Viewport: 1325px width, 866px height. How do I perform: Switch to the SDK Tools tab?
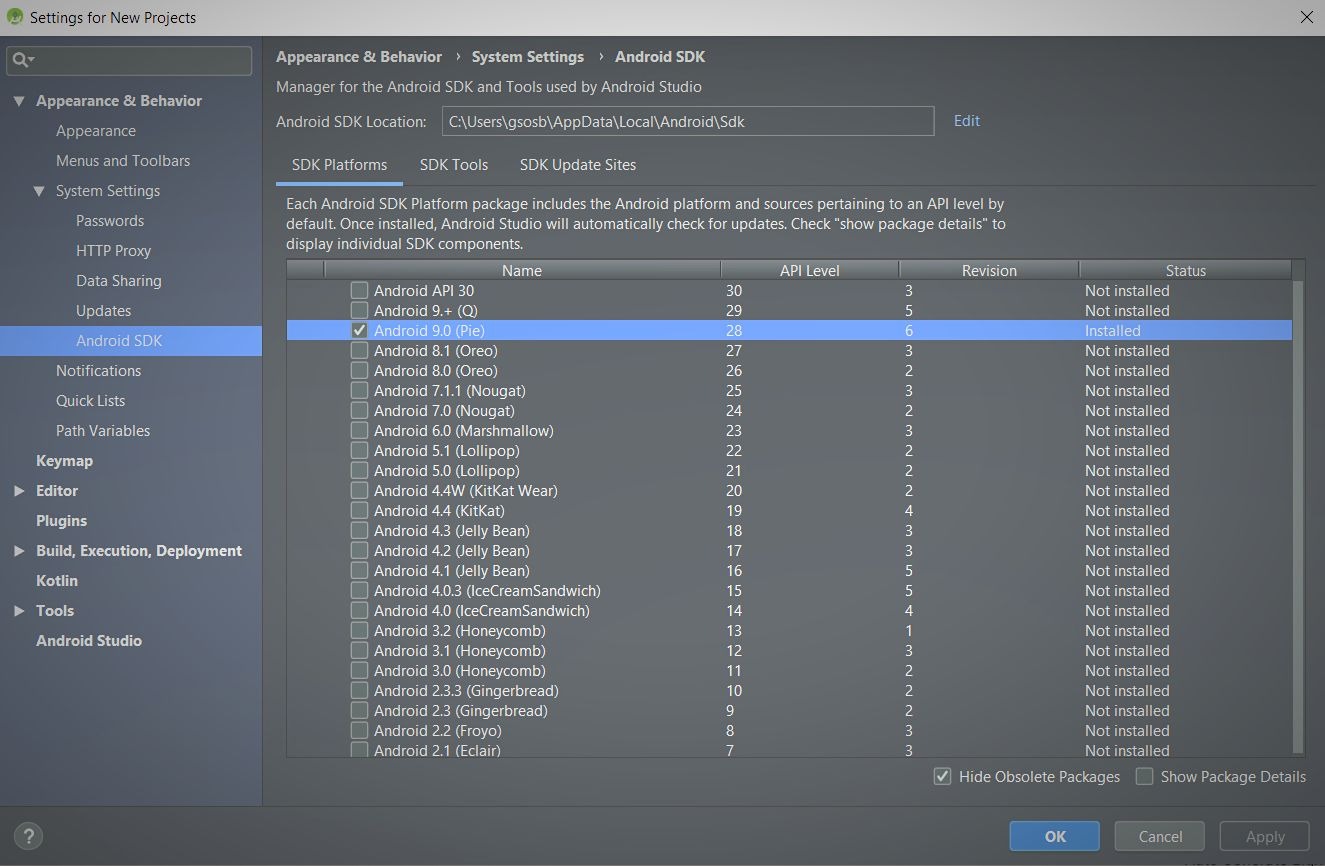[x=454, y=165]
